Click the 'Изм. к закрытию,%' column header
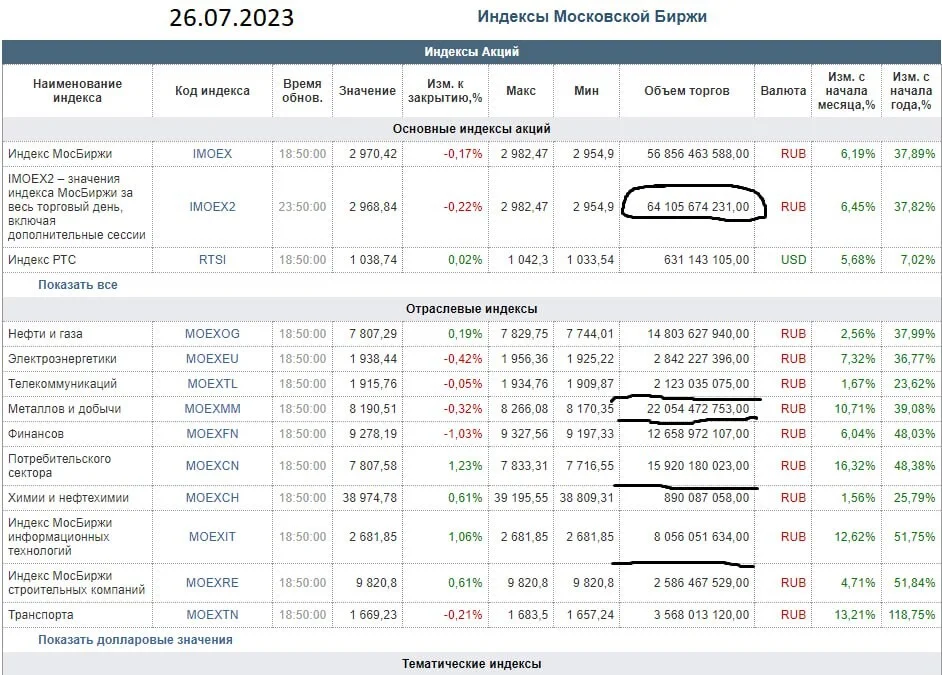 445,91
